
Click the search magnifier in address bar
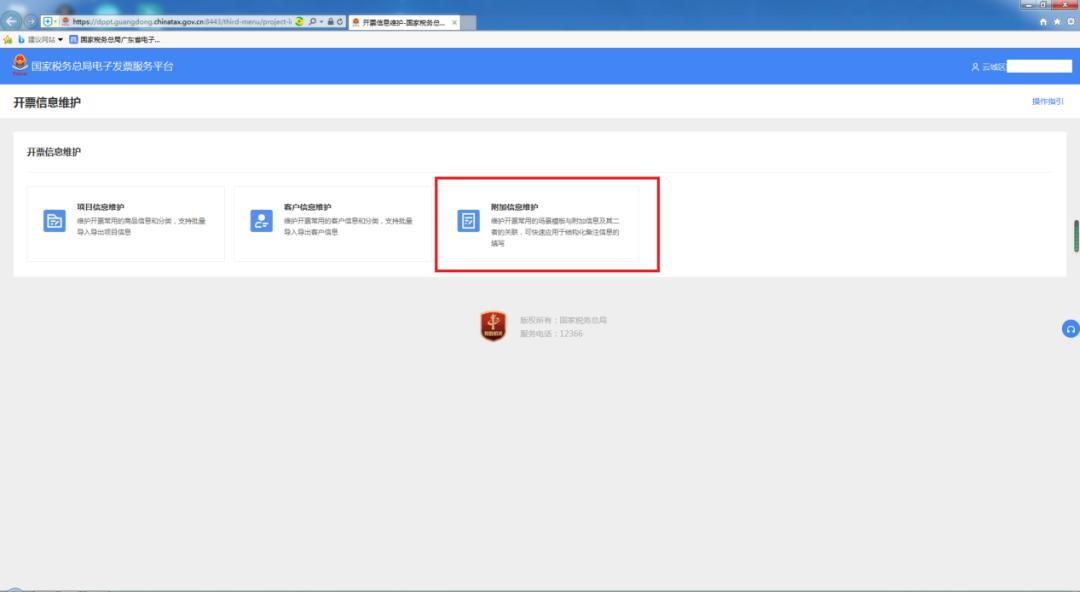[312, 21]
